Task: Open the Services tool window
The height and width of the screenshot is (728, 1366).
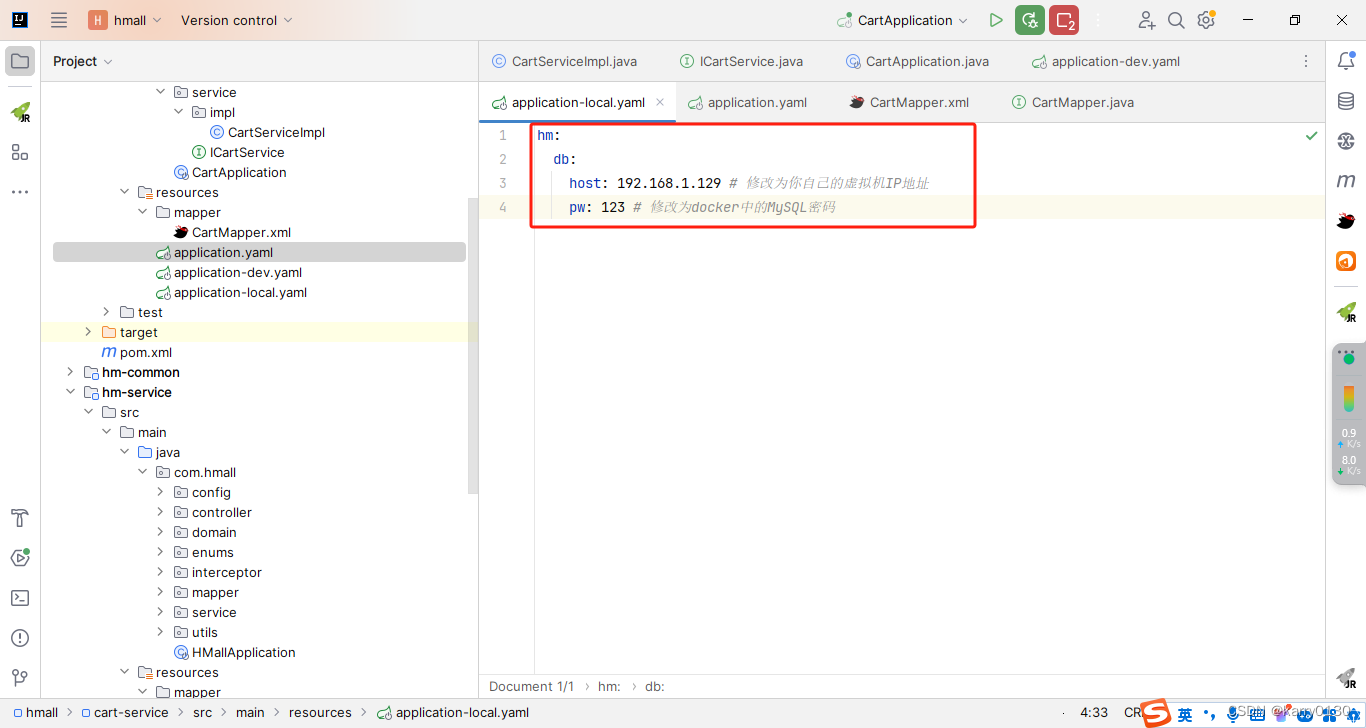Action: pos(20,558)
